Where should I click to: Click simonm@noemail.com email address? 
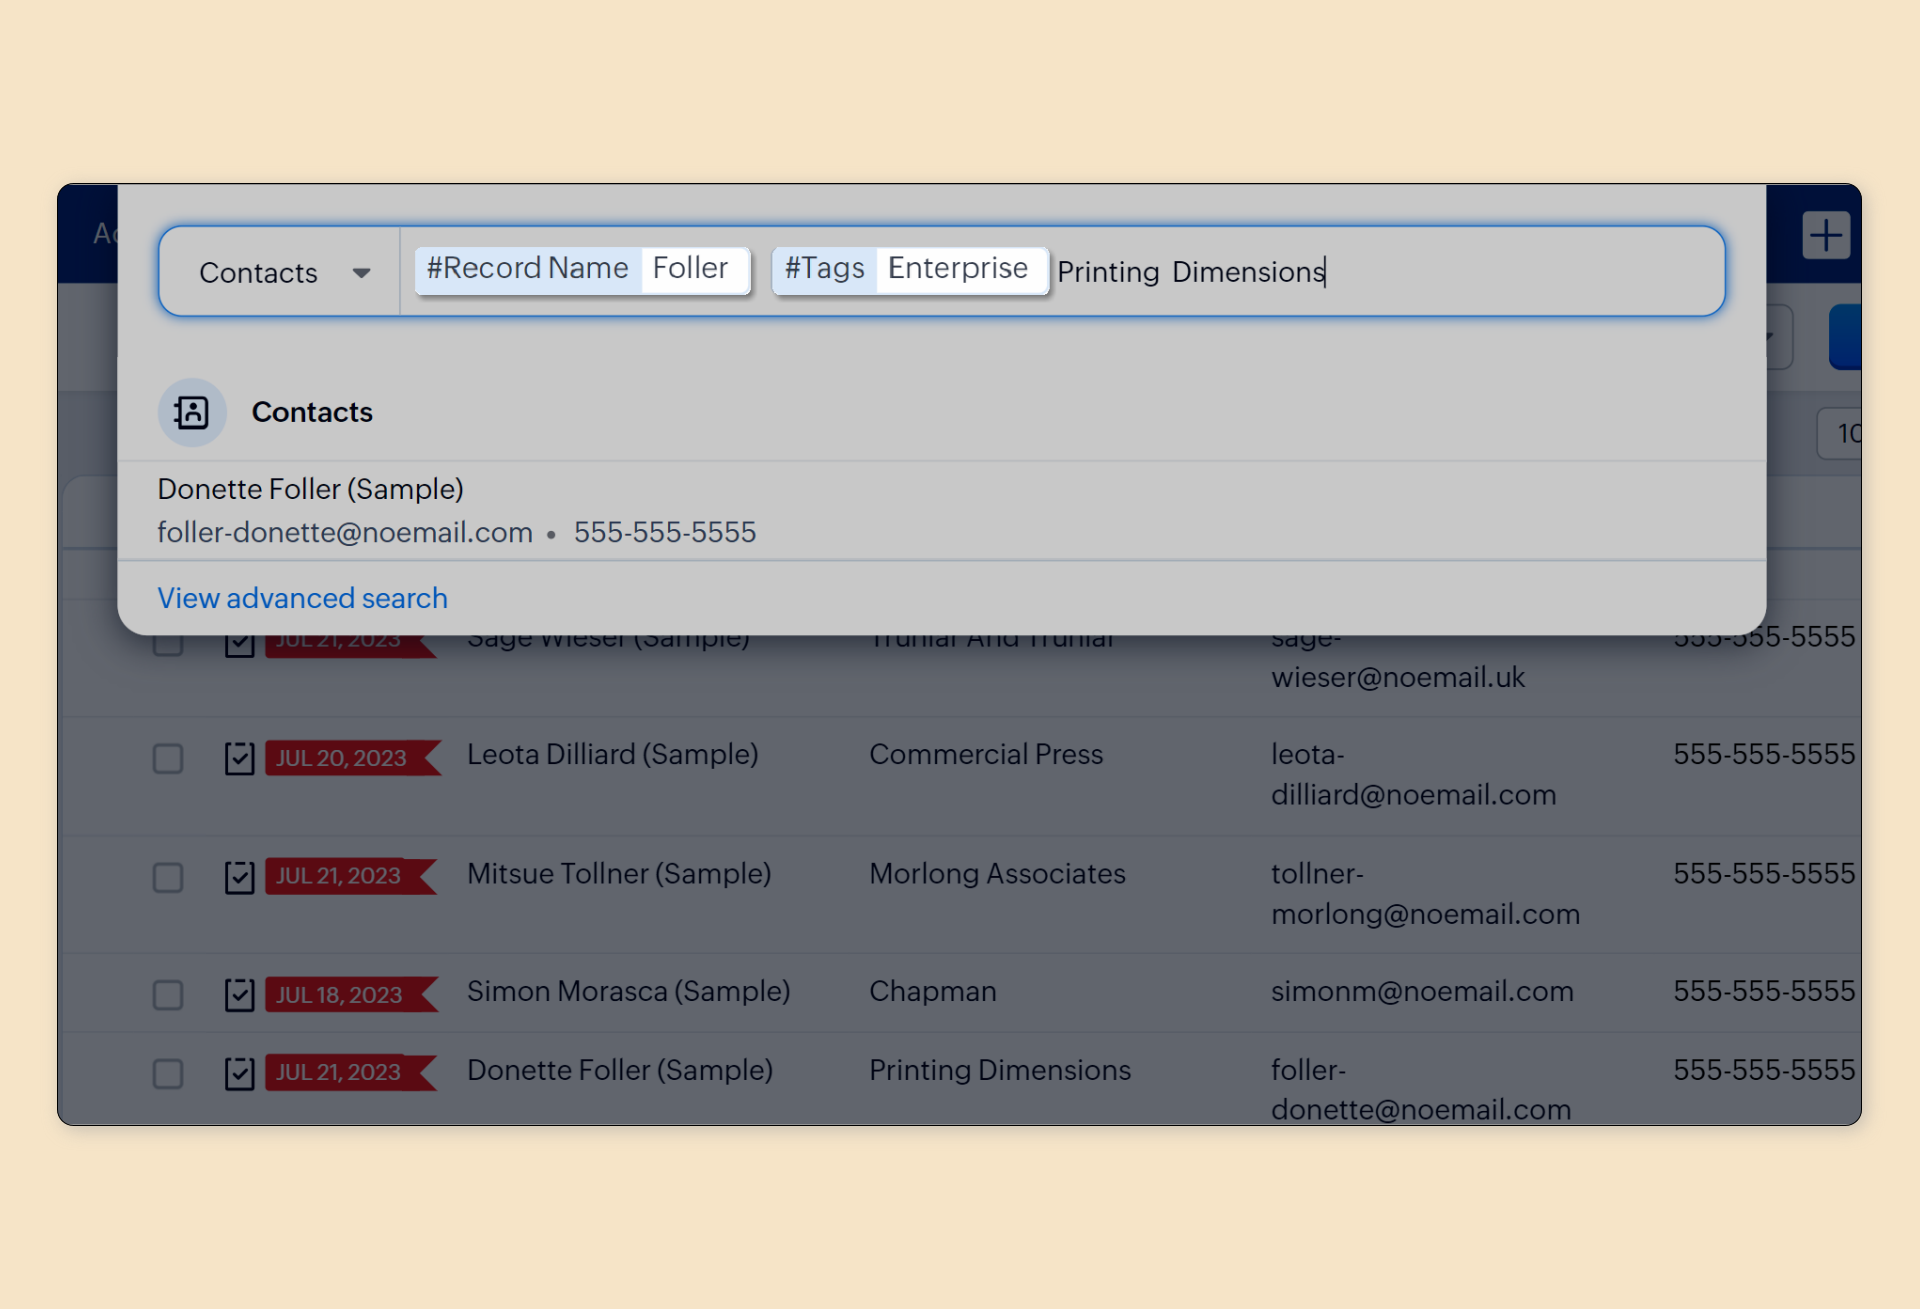coord(1421,991)
